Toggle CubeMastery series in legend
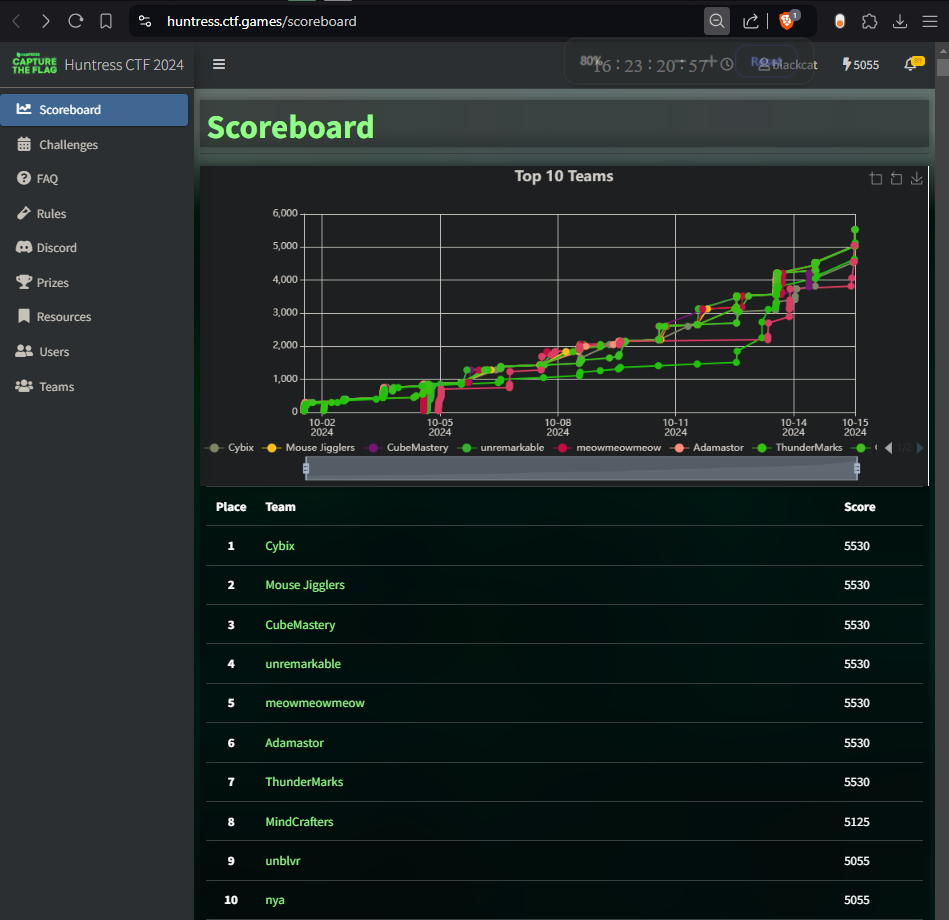 tap(406, 448)
